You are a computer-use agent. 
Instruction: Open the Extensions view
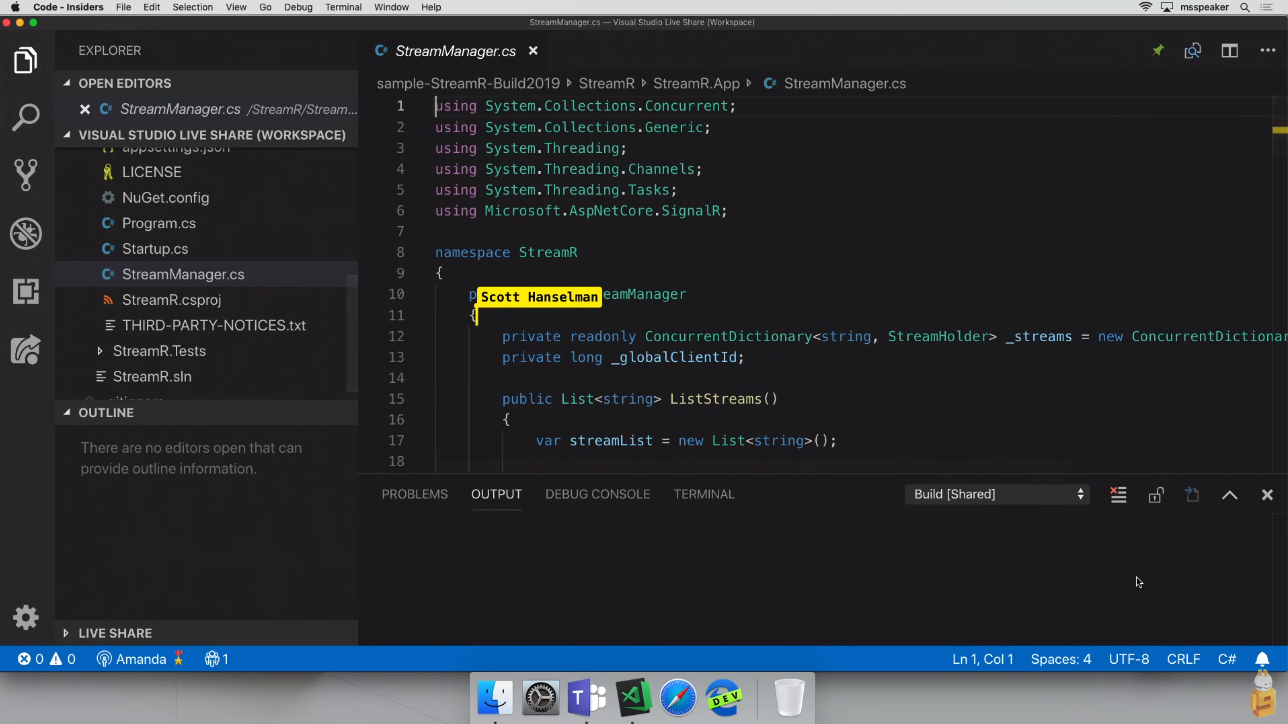click(26, 291)
